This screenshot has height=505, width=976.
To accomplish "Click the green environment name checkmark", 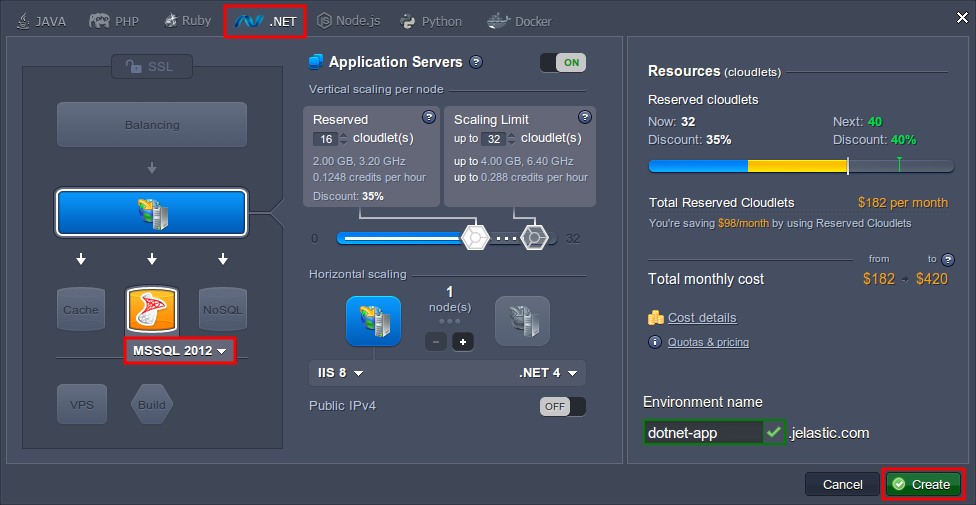I will click(x=774, y=432).
